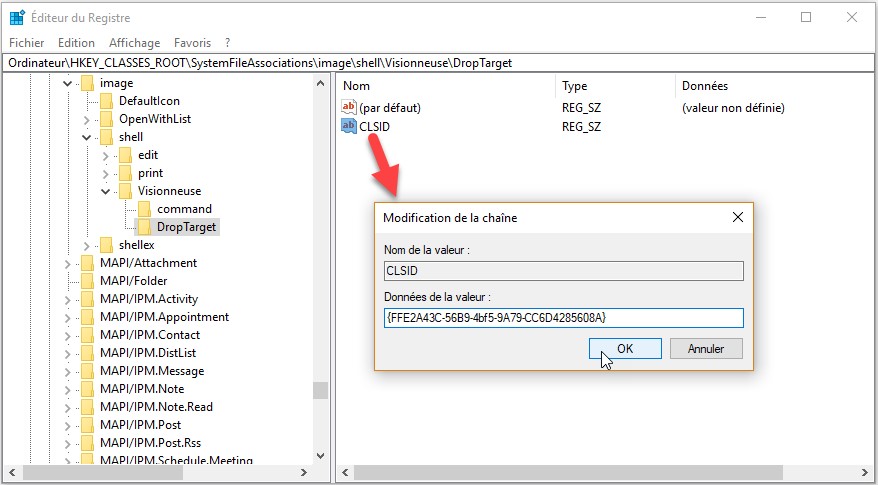Open the Edition menu
Image resolution: width=878 pixels, height=485 pixels.
pos(76,43)
